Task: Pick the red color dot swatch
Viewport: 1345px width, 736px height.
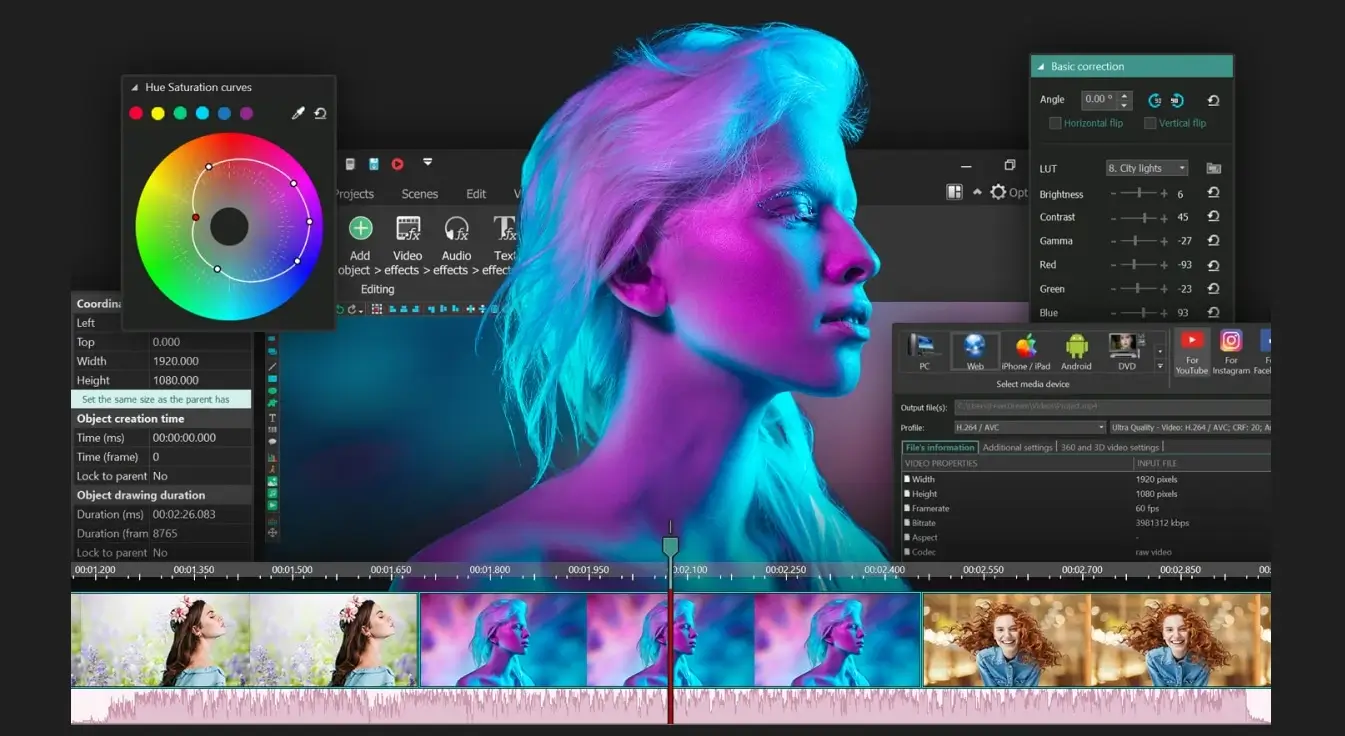Action: click(x=136, y=114)
